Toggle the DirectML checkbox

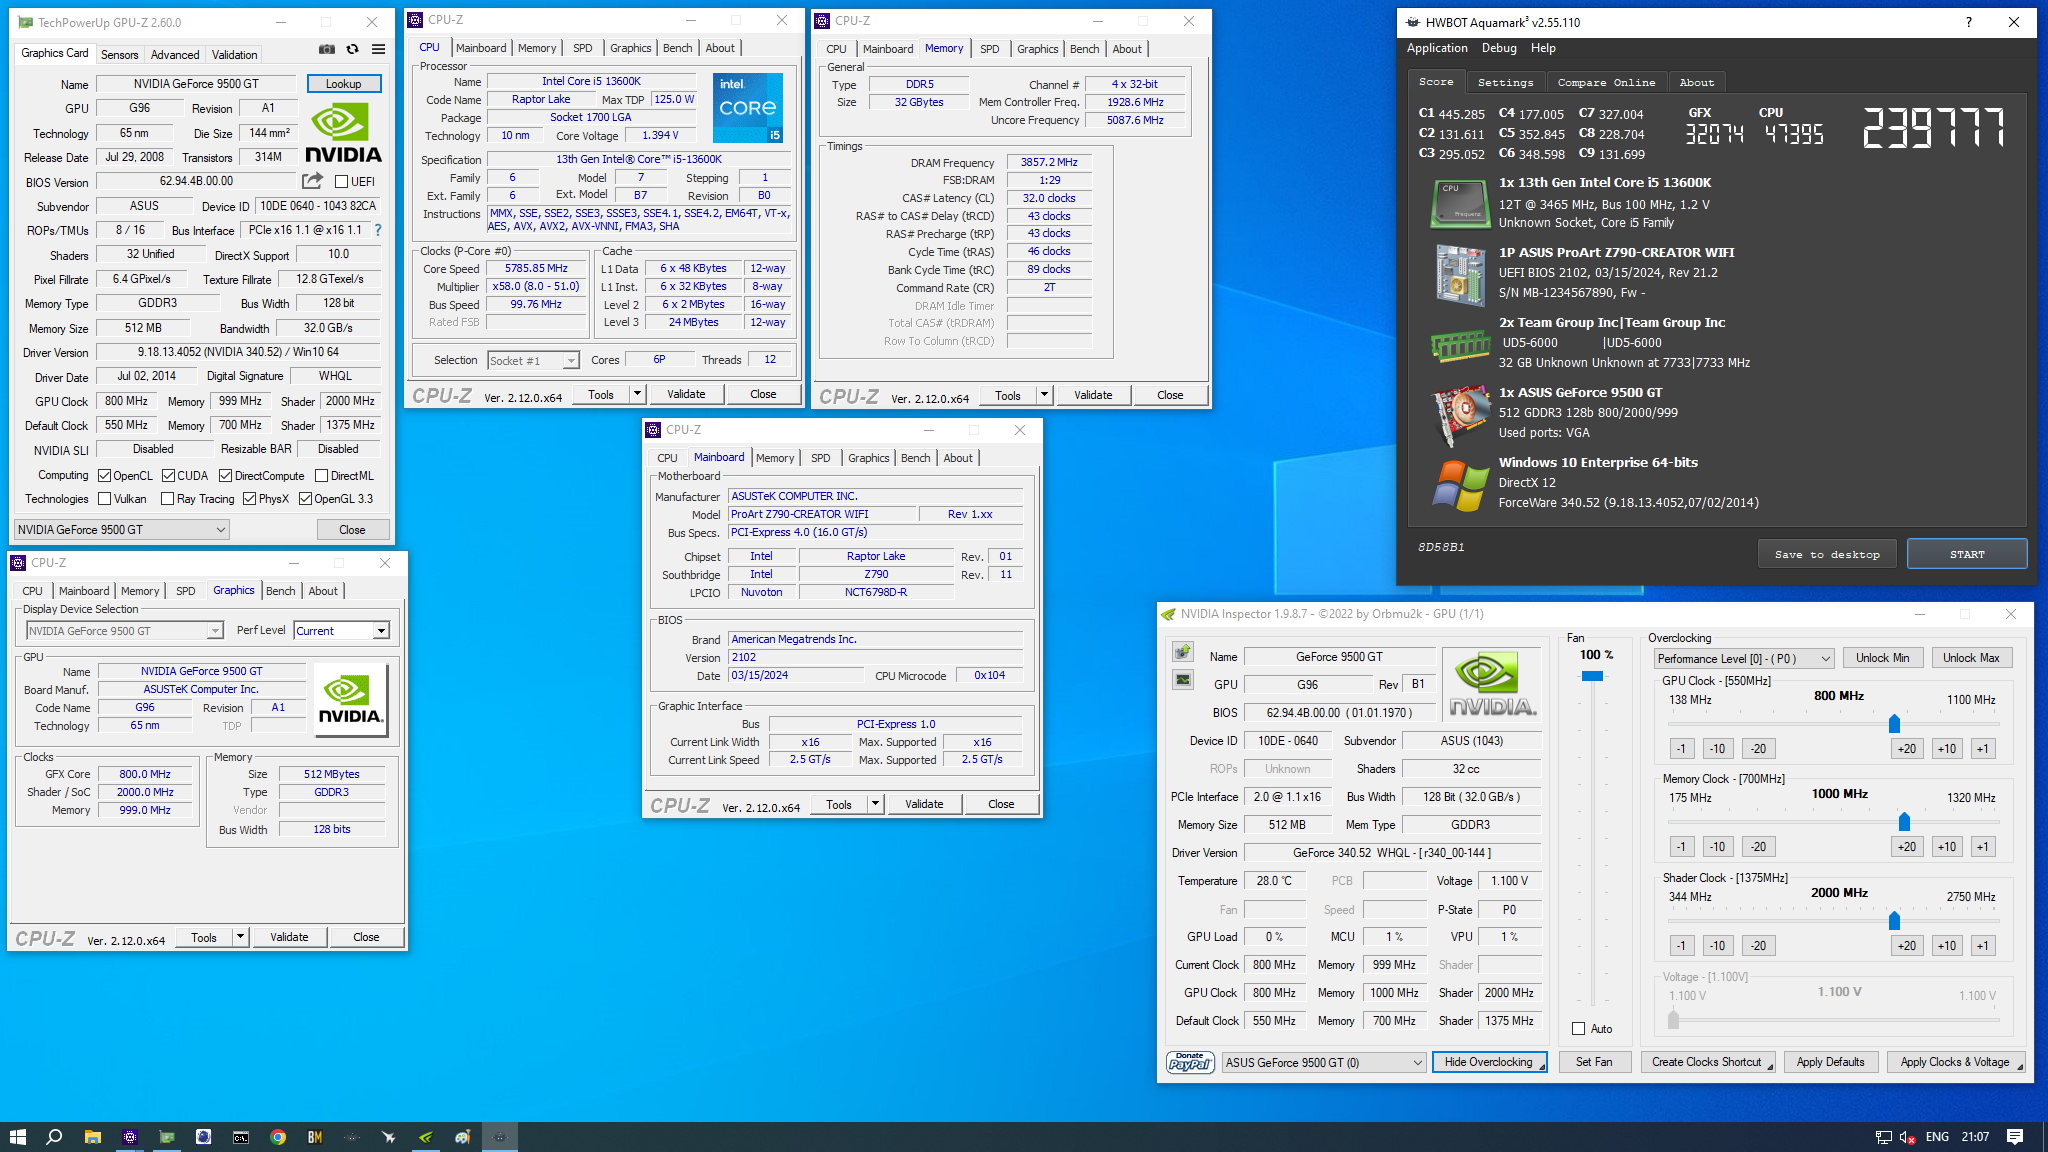click(x=321, y=476)
